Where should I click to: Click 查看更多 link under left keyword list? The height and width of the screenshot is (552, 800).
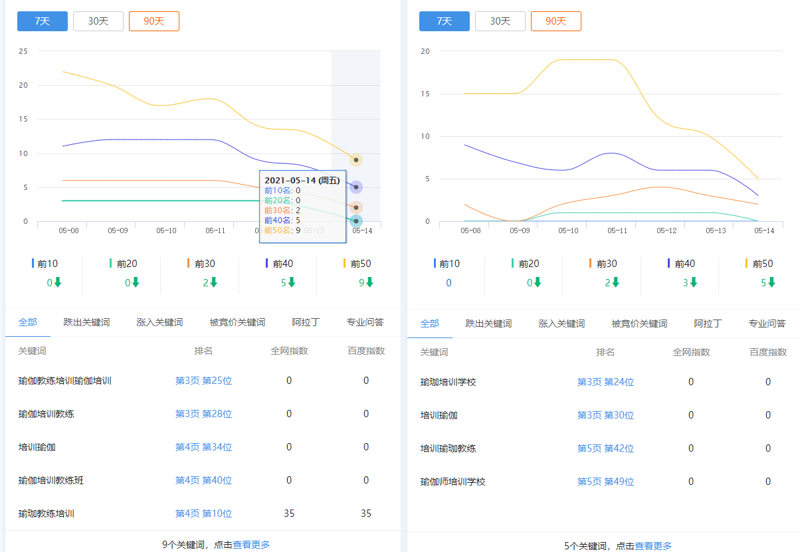coord(251,545)
